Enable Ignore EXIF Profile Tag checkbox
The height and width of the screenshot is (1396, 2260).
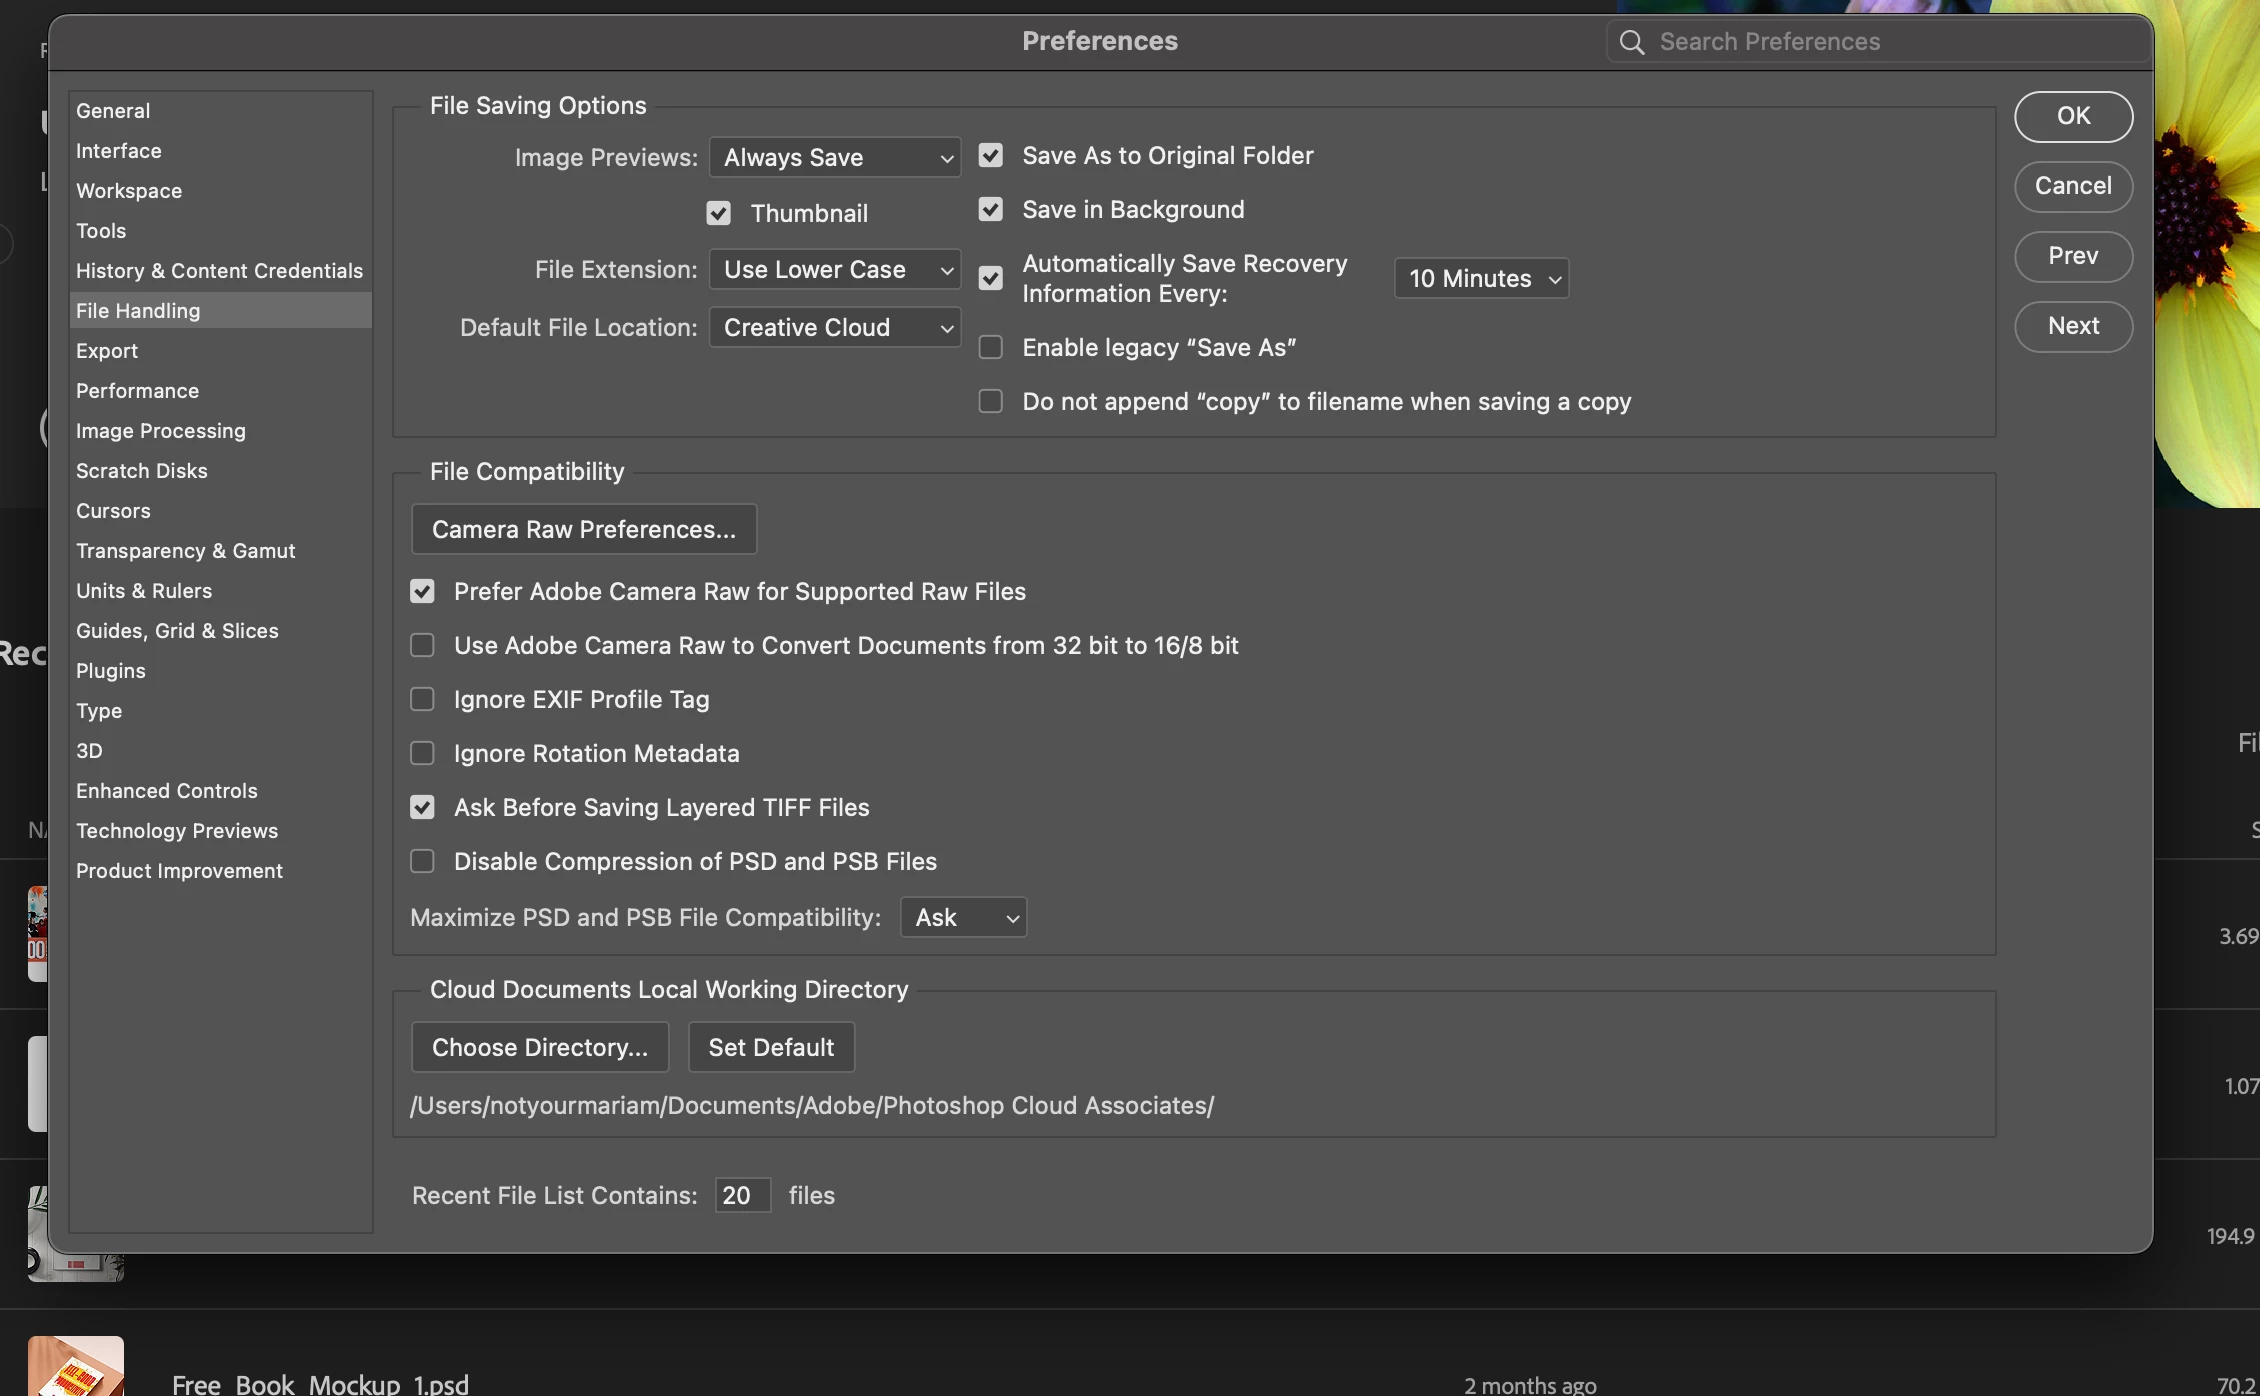422,699
